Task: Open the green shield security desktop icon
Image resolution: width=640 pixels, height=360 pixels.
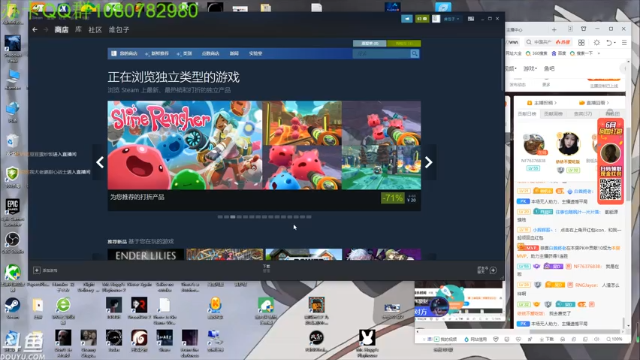Action: coord(13,174)
